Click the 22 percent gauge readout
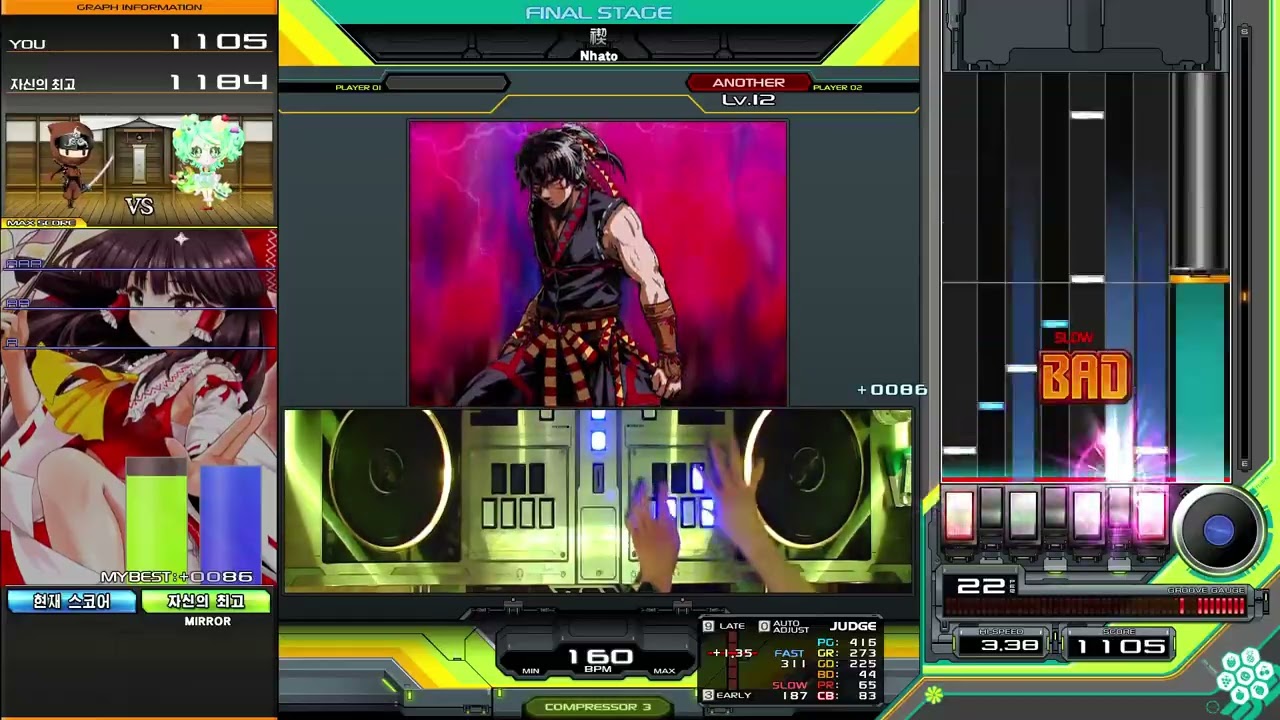The height and width of the screenshot is (720, 1280). point(985,586)
